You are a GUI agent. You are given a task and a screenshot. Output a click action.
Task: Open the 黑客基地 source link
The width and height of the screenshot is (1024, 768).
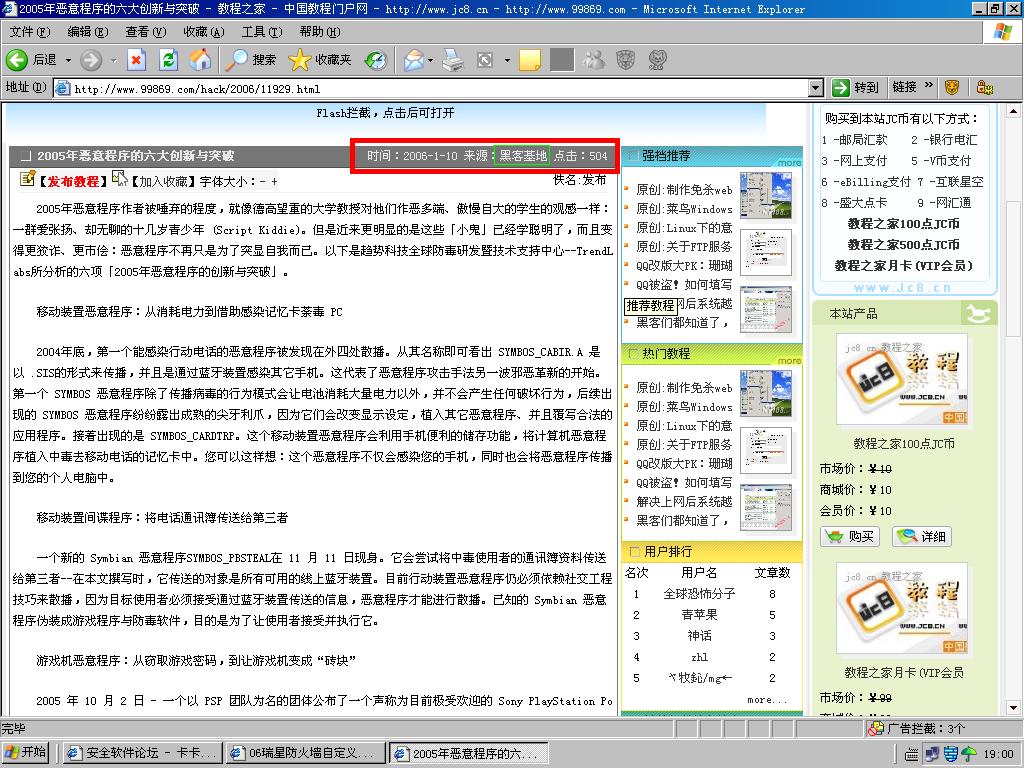tap(521, 155)
